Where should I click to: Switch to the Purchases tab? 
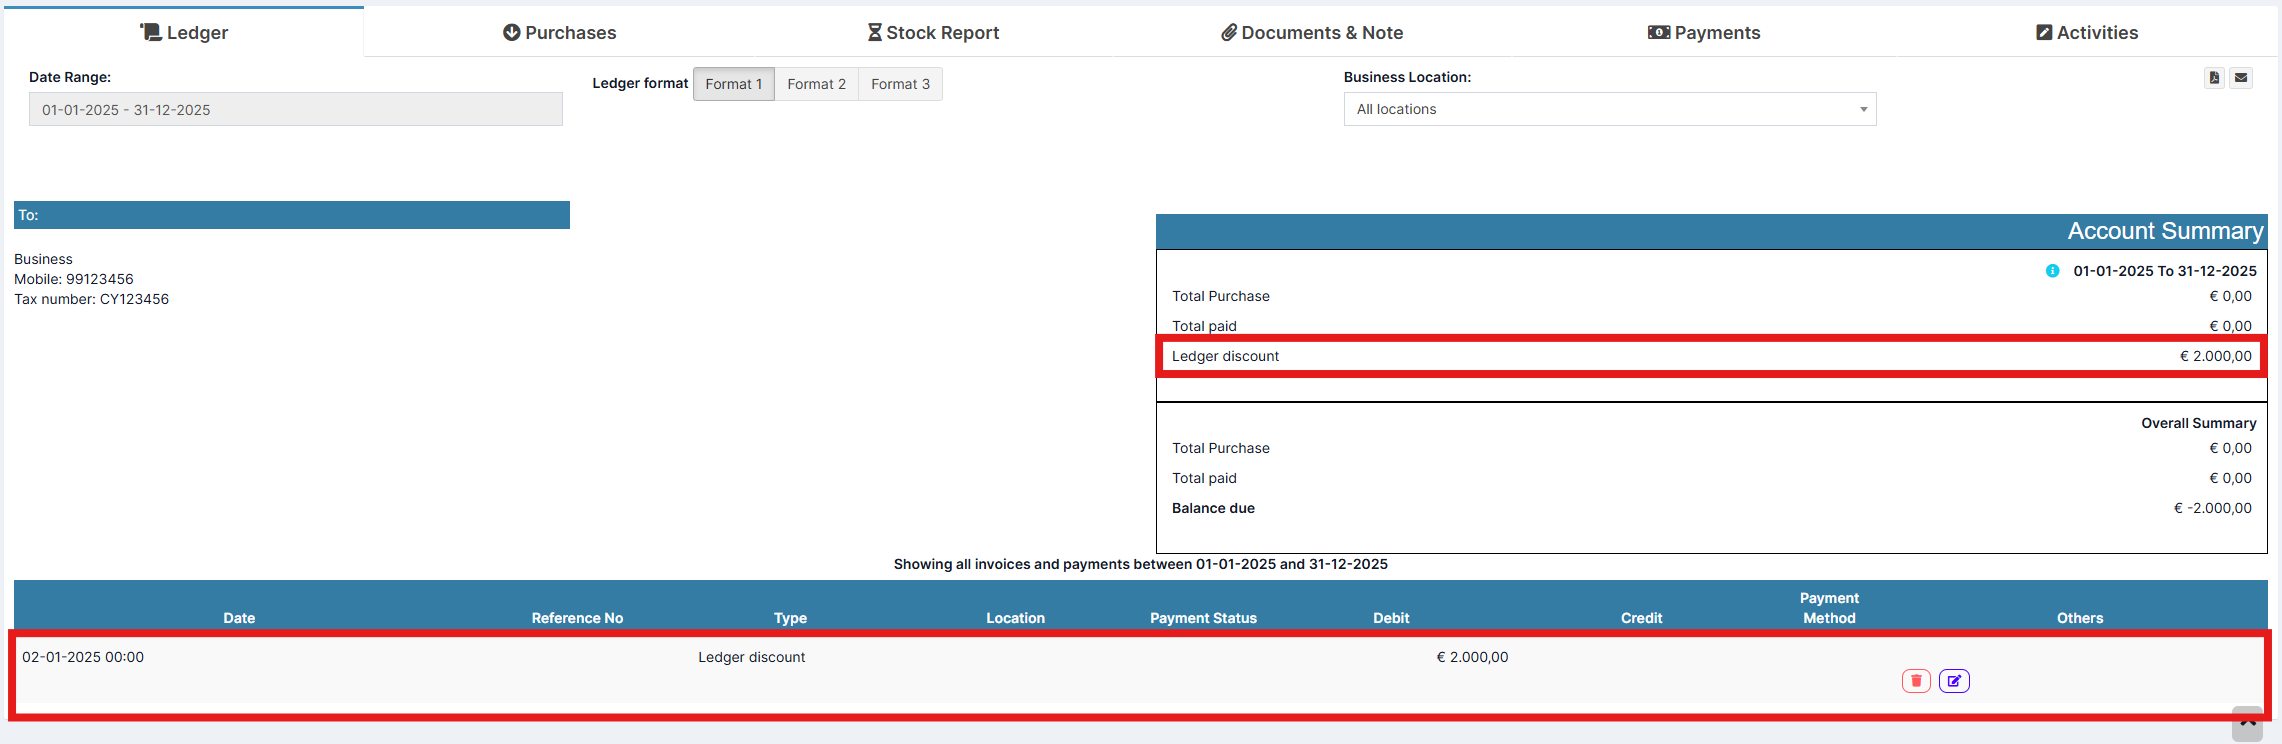(x=559, y=33)
